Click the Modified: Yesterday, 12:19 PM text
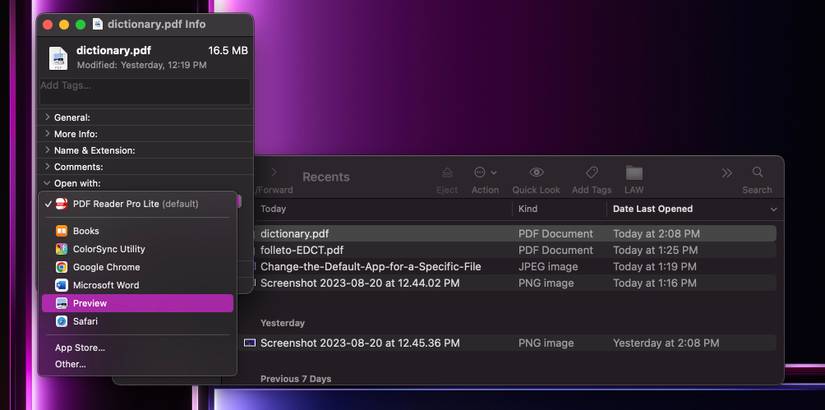 tap(142, 65)
